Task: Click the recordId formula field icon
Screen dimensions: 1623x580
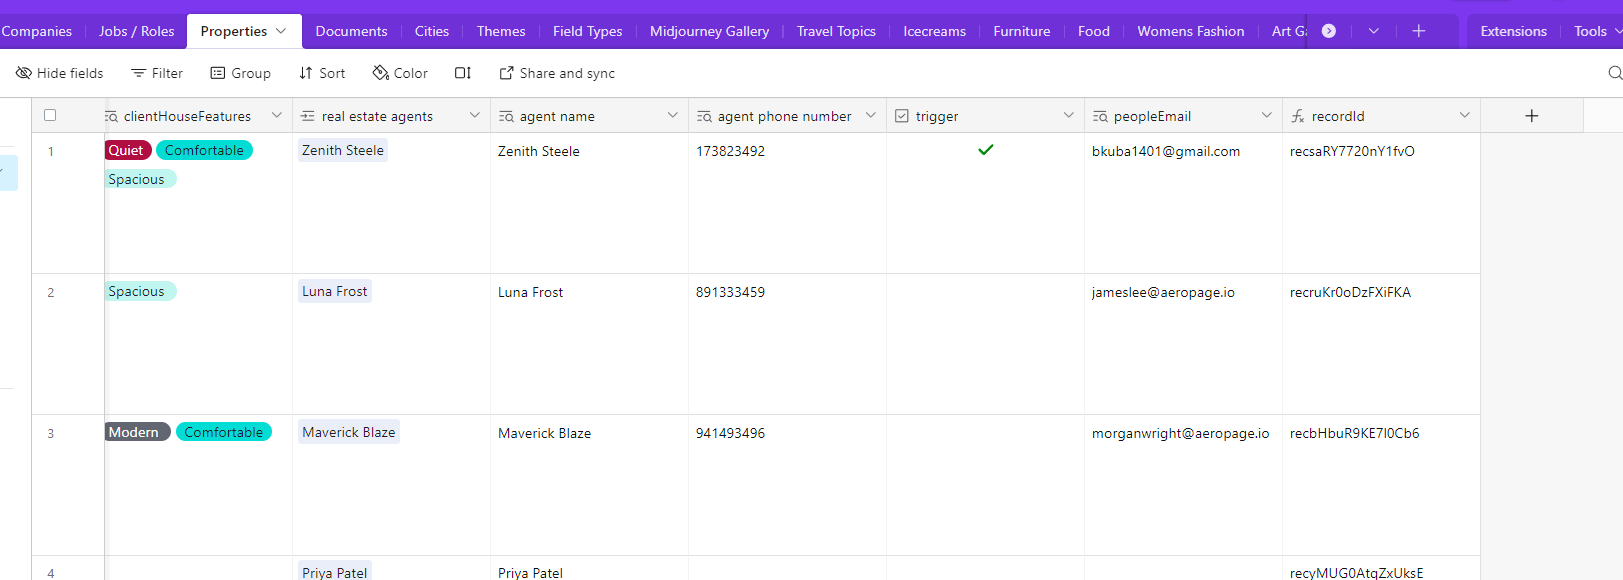Action: pos(1298,117)
